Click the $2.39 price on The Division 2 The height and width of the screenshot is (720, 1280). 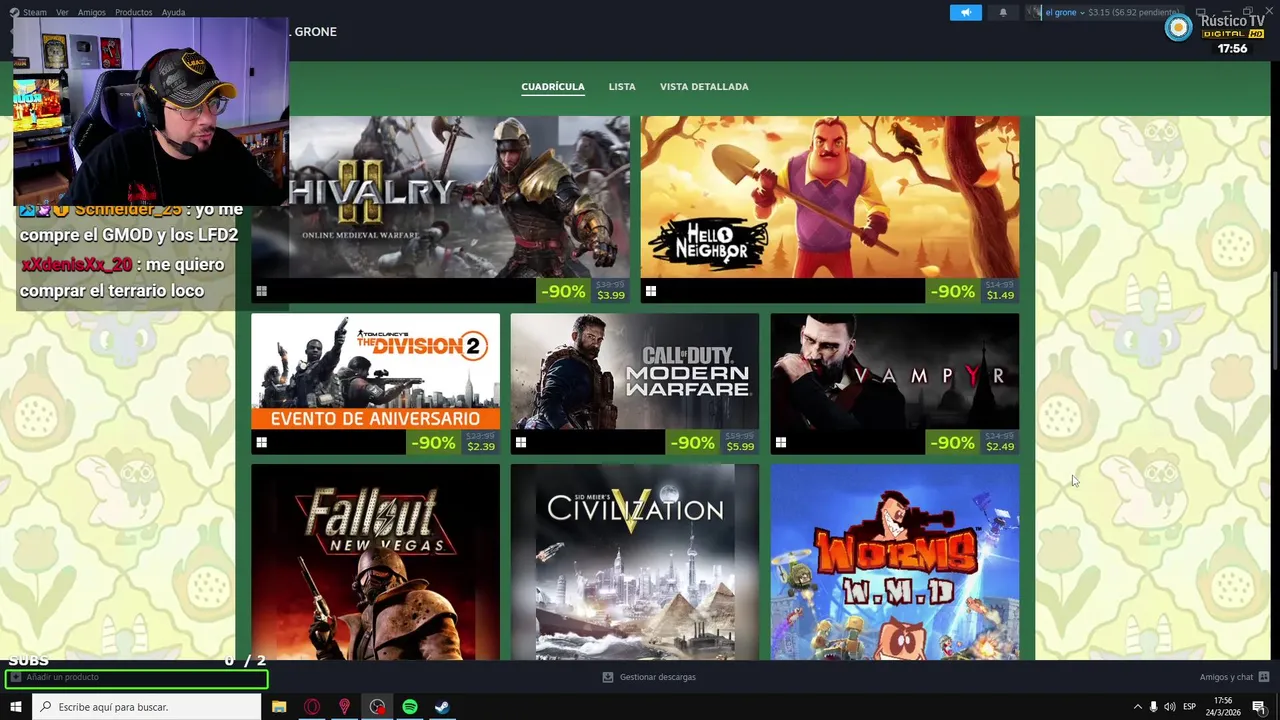[x=481, y=446]
